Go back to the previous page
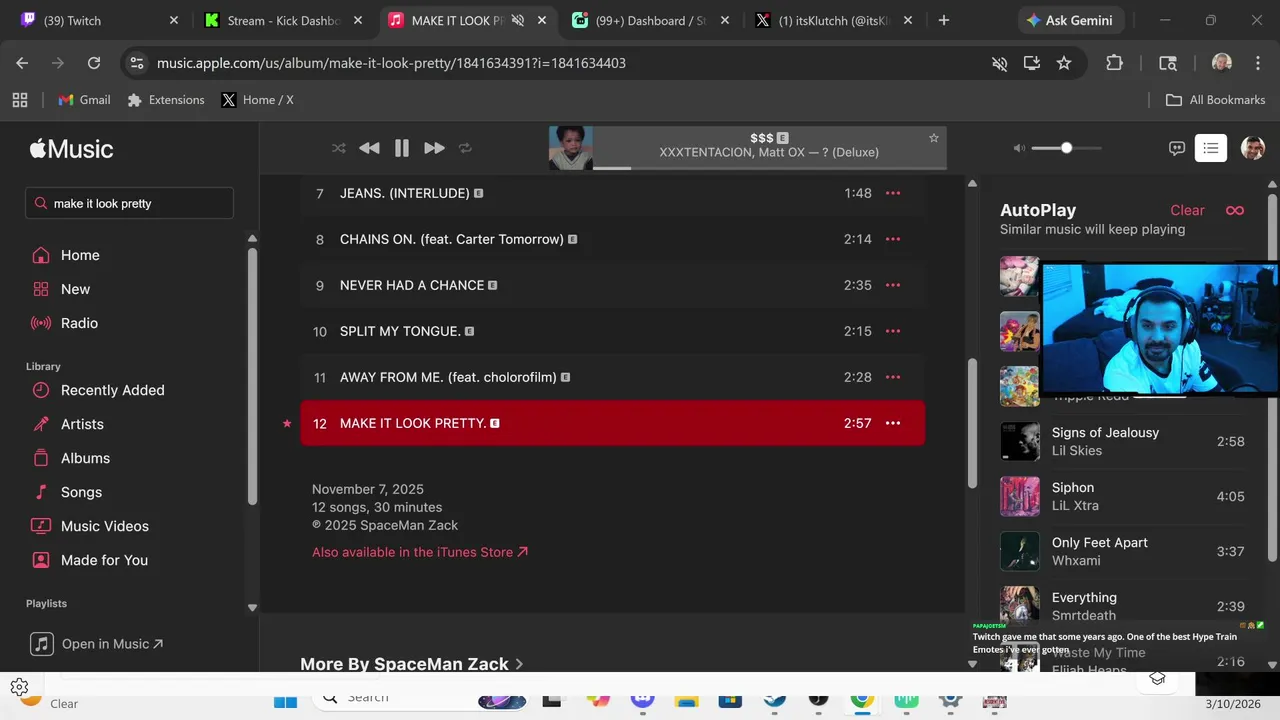Image resolution: width=1280 pixels, height=720 pixels. pyautogui.click(x=22, y=63)
